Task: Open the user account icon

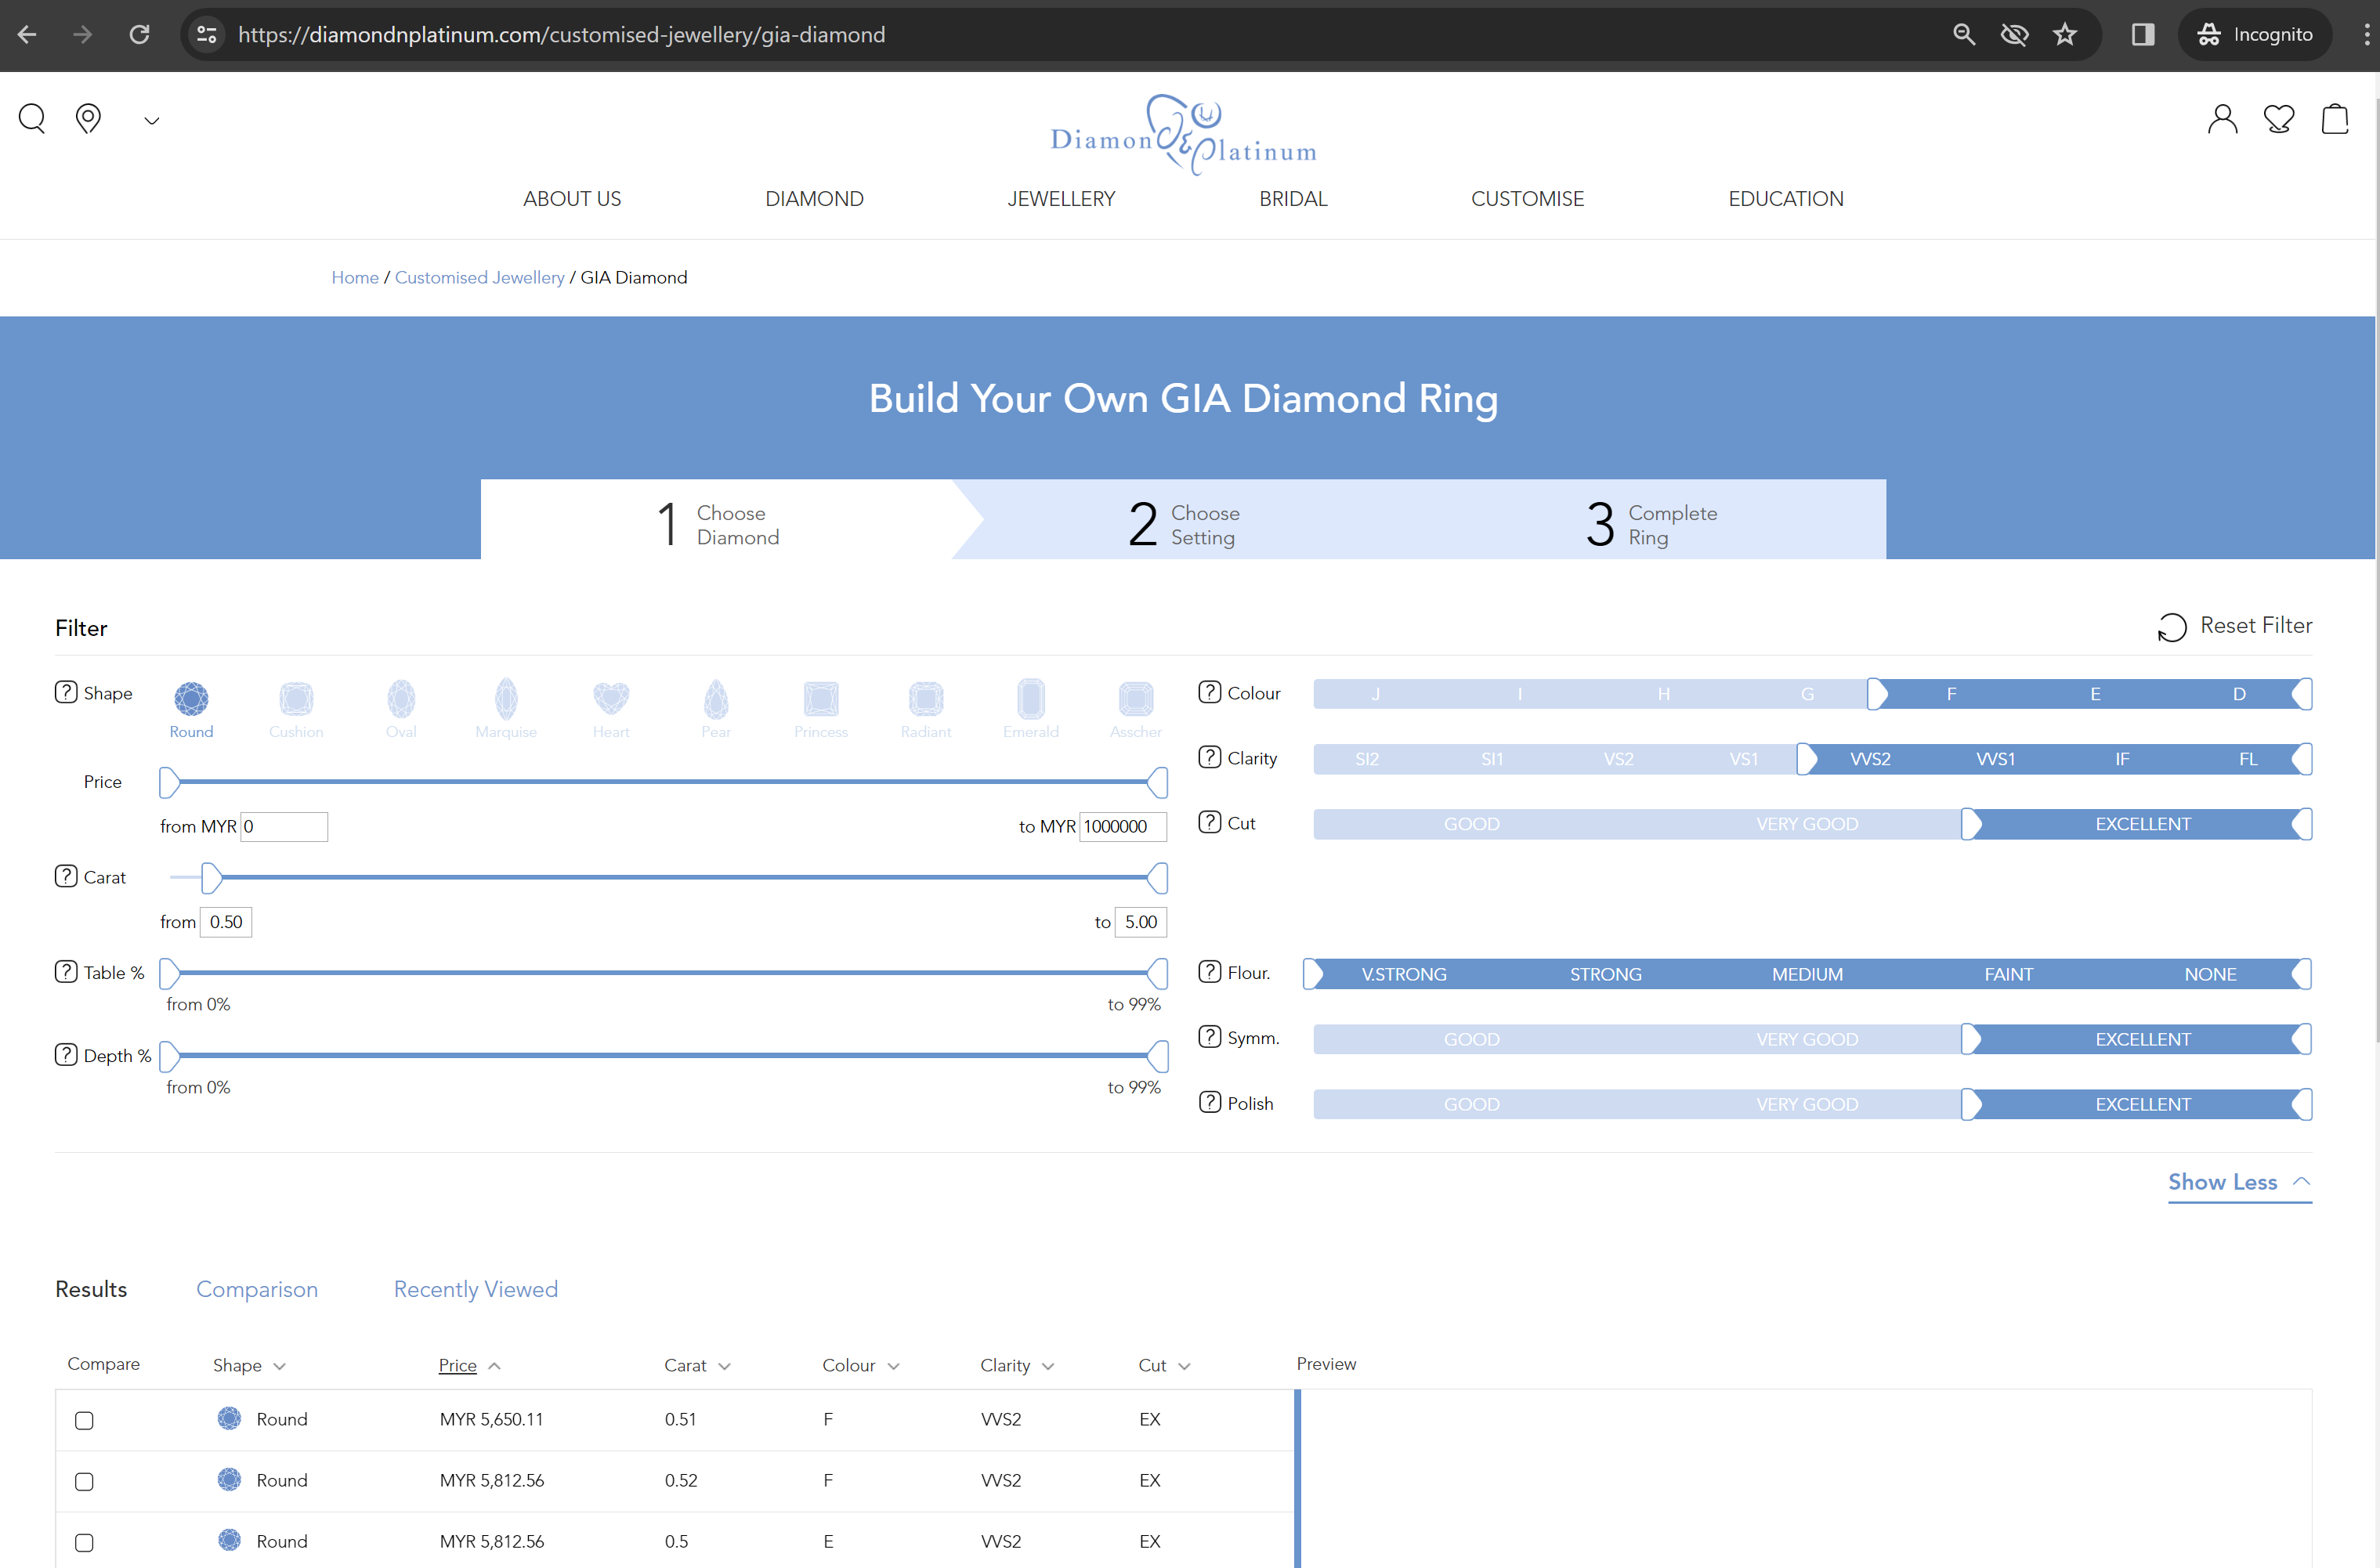Action: 2222,119
